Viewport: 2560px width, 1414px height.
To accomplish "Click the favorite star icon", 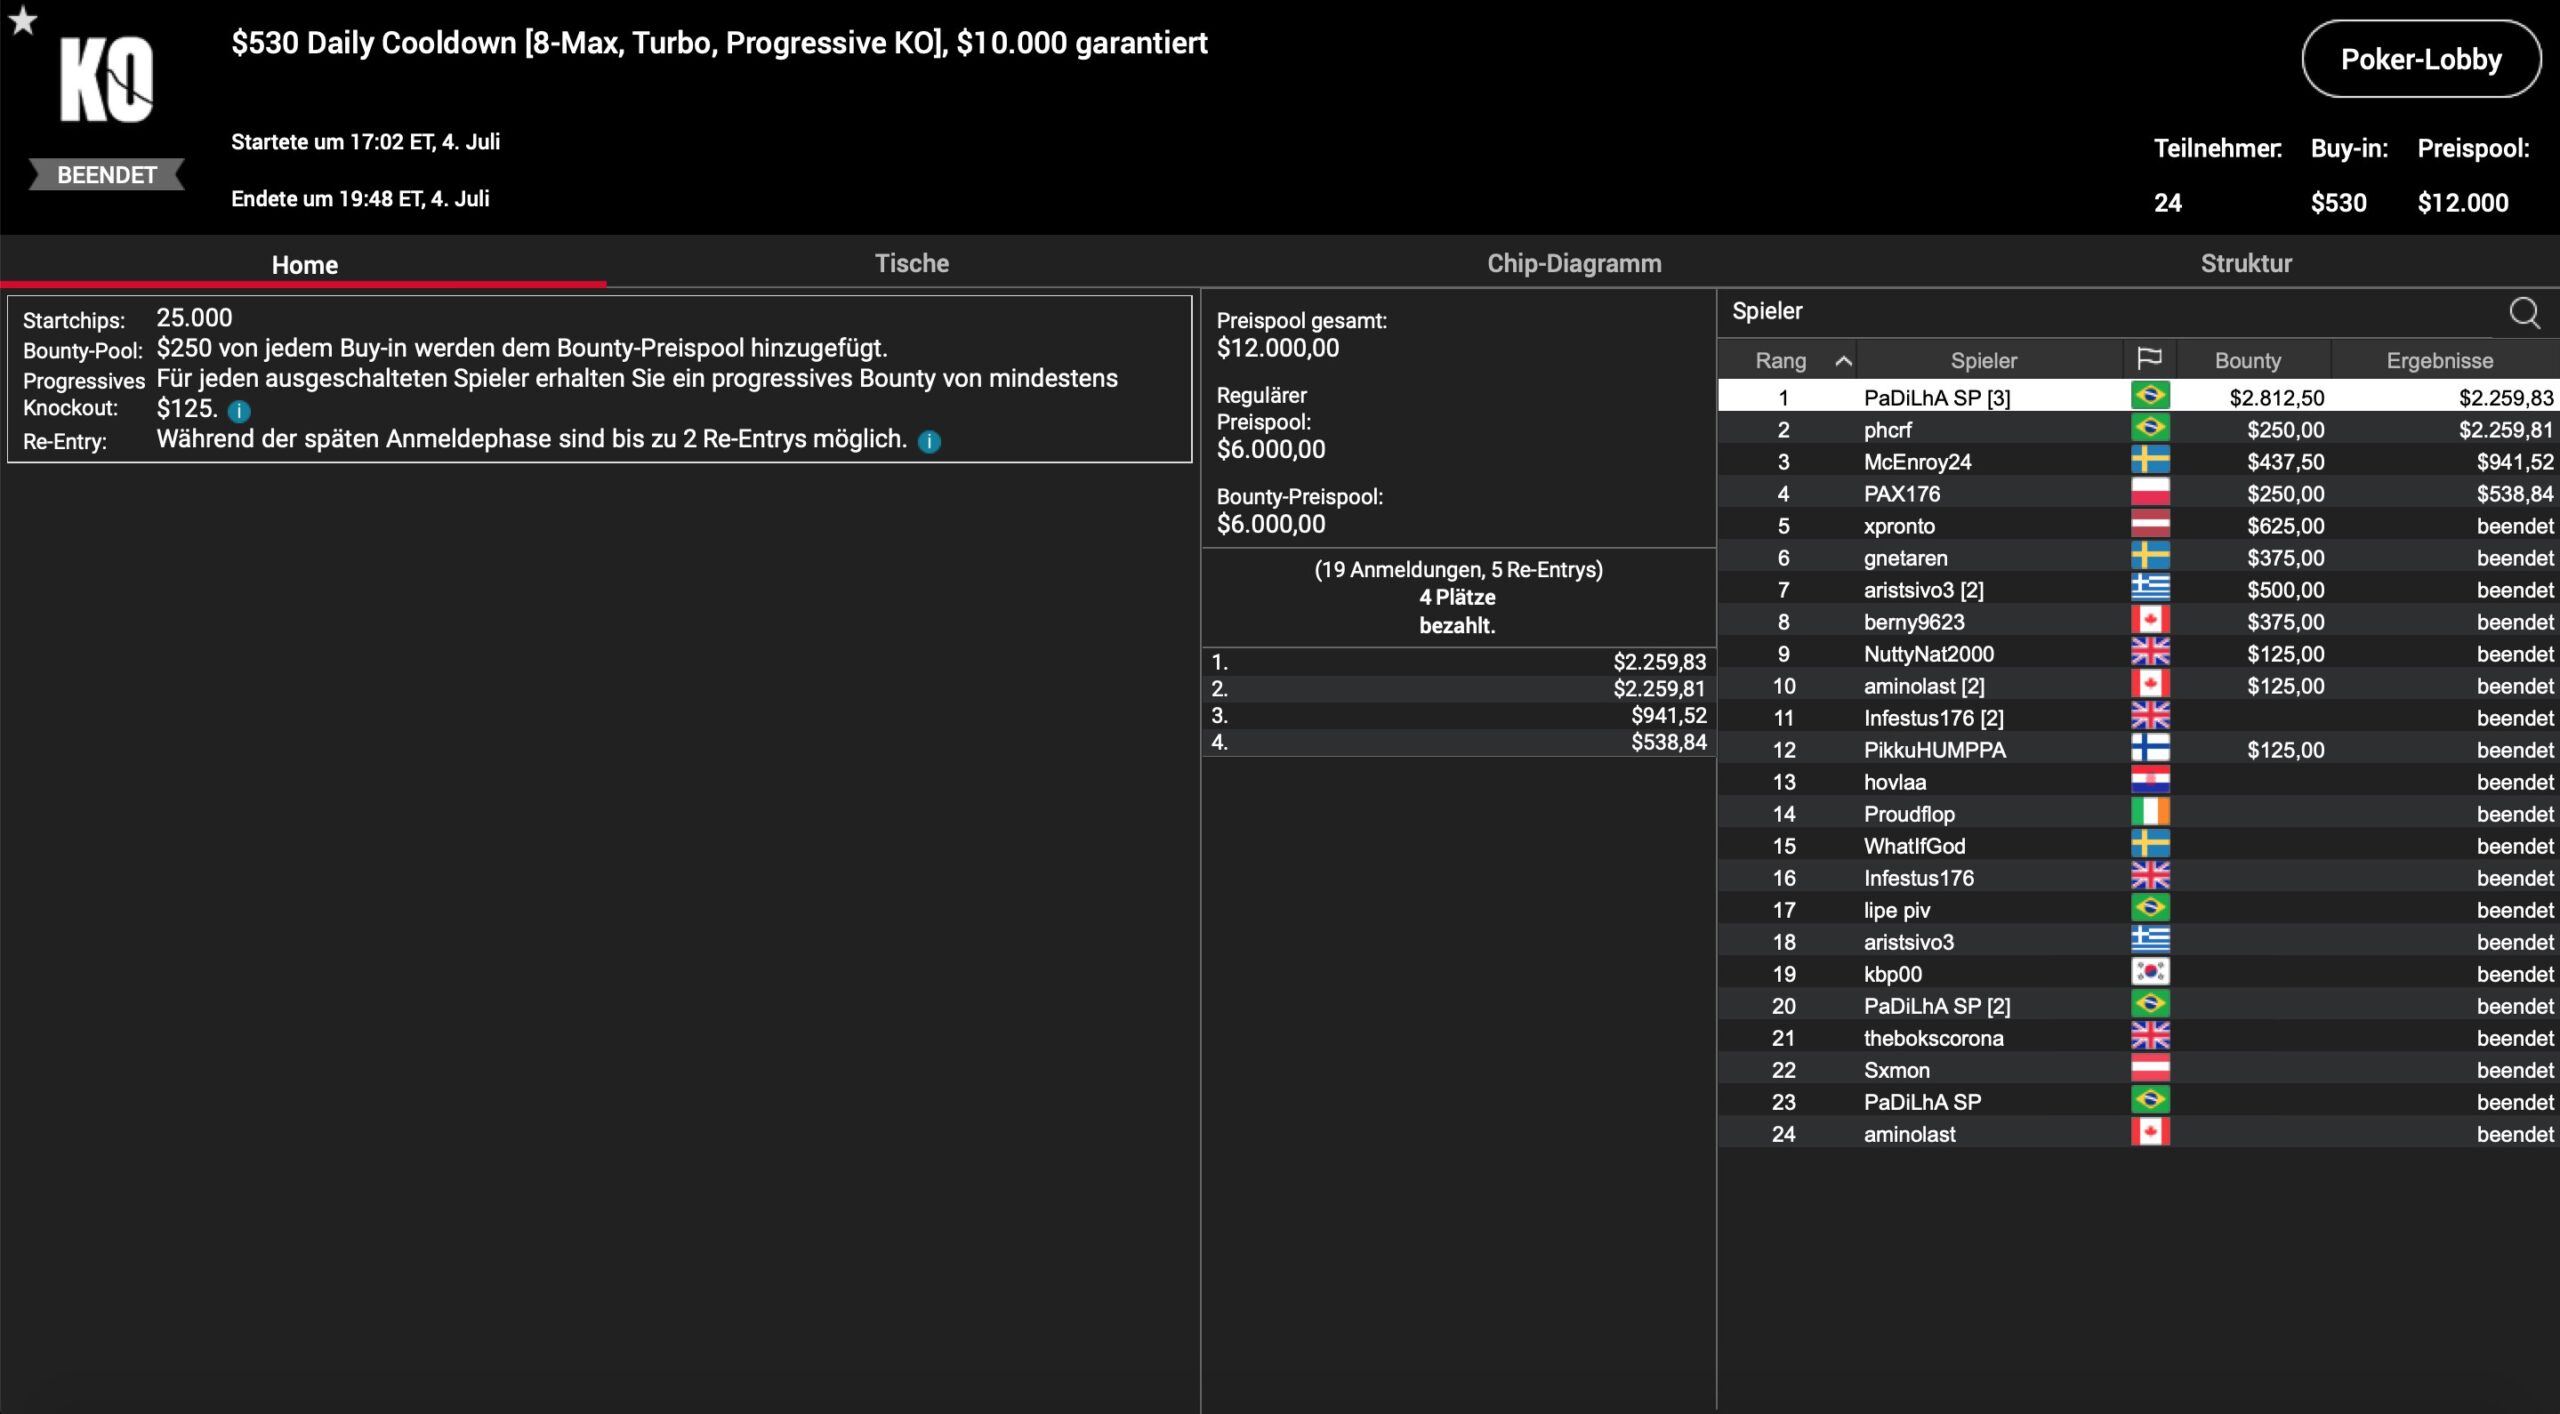I will [23, 21].
